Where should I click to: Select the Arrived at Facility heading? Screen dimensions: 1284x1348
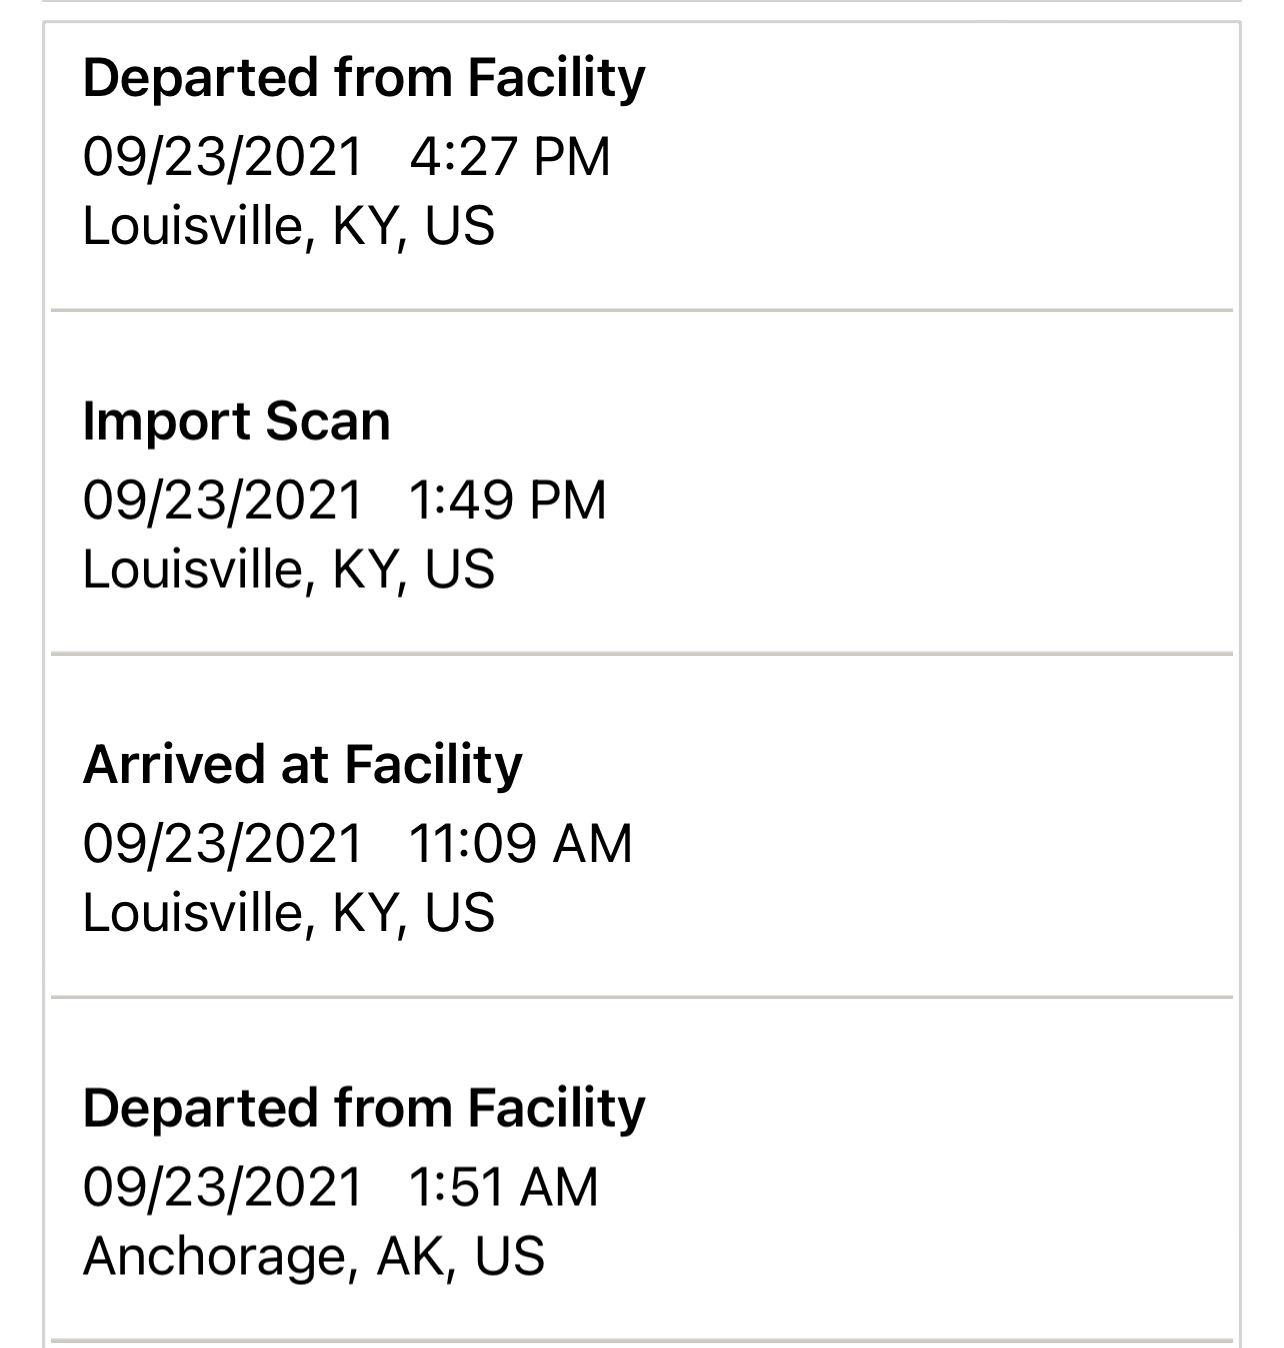(x=302, y=765)
